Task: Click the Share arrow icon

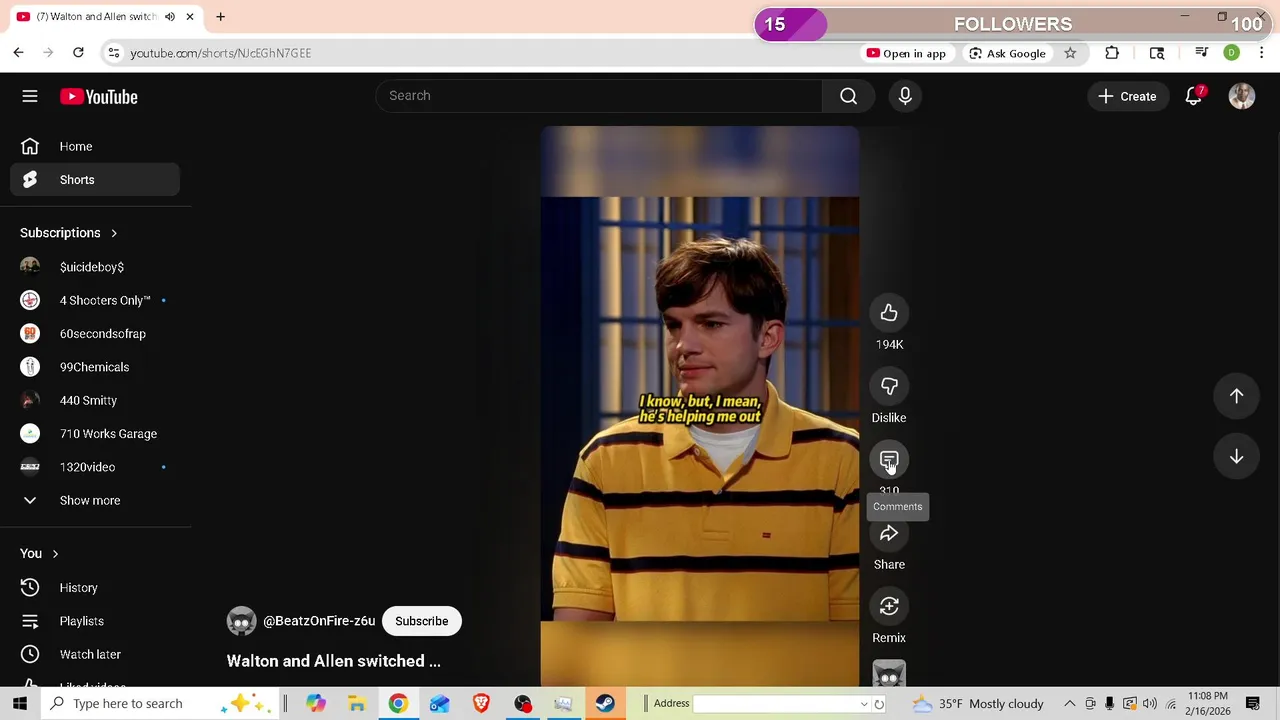Action: click(889, 533)
